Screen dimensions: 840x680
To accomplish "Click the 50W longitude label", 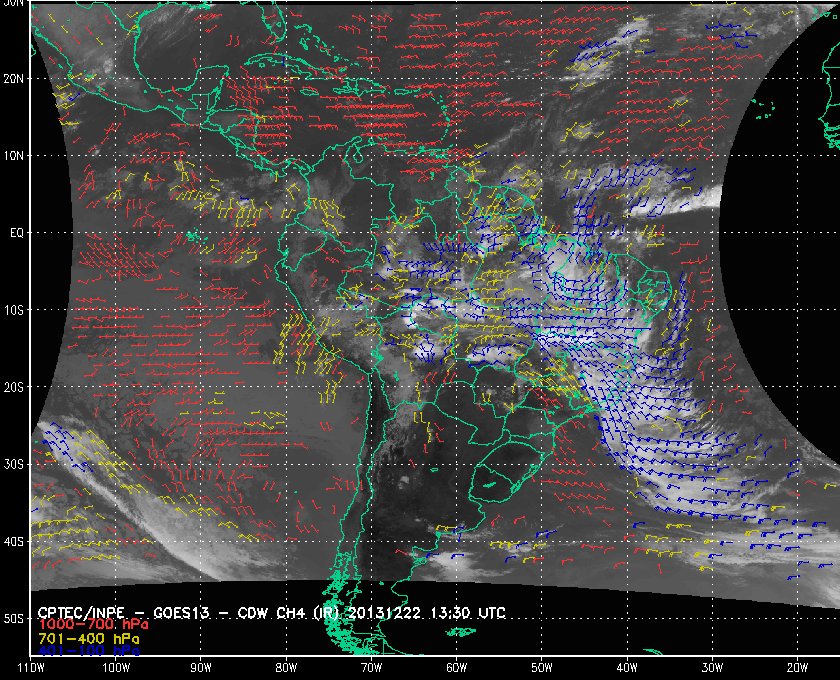I will point(542,668).
